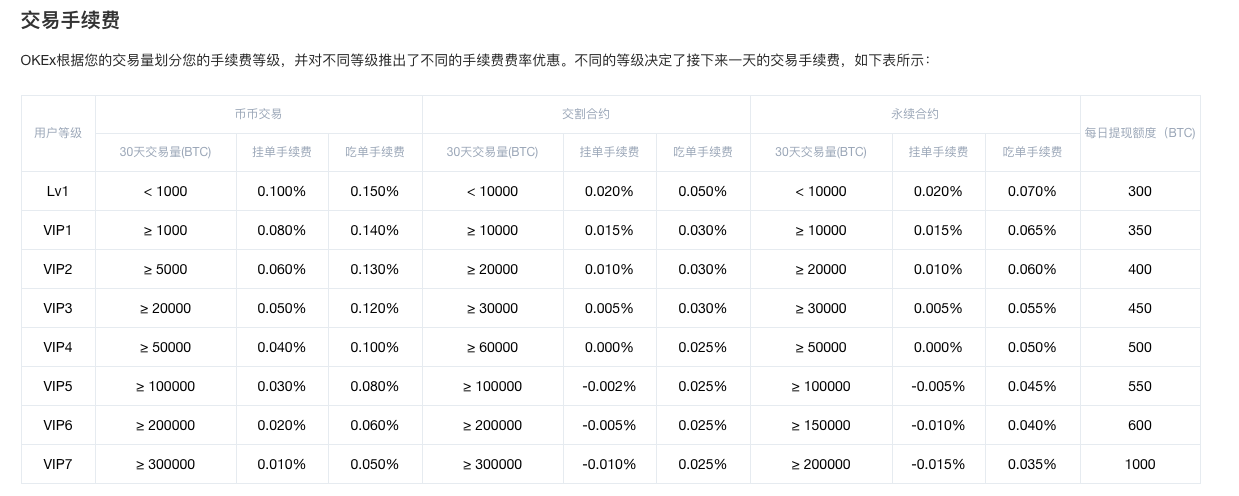Click the Lv1 daily withdrawal limit 300
Screen dimensions: 1239x496
click(x=1140, y=191)
